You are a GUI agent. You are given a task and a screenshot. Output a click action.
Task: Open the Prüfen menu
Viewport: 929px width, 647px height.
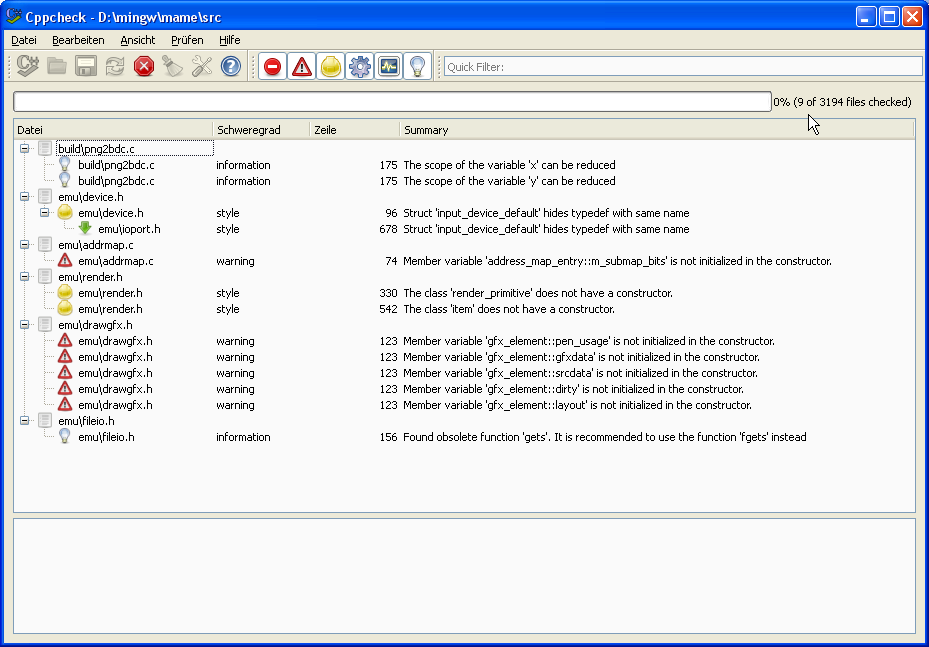point(187,40)
